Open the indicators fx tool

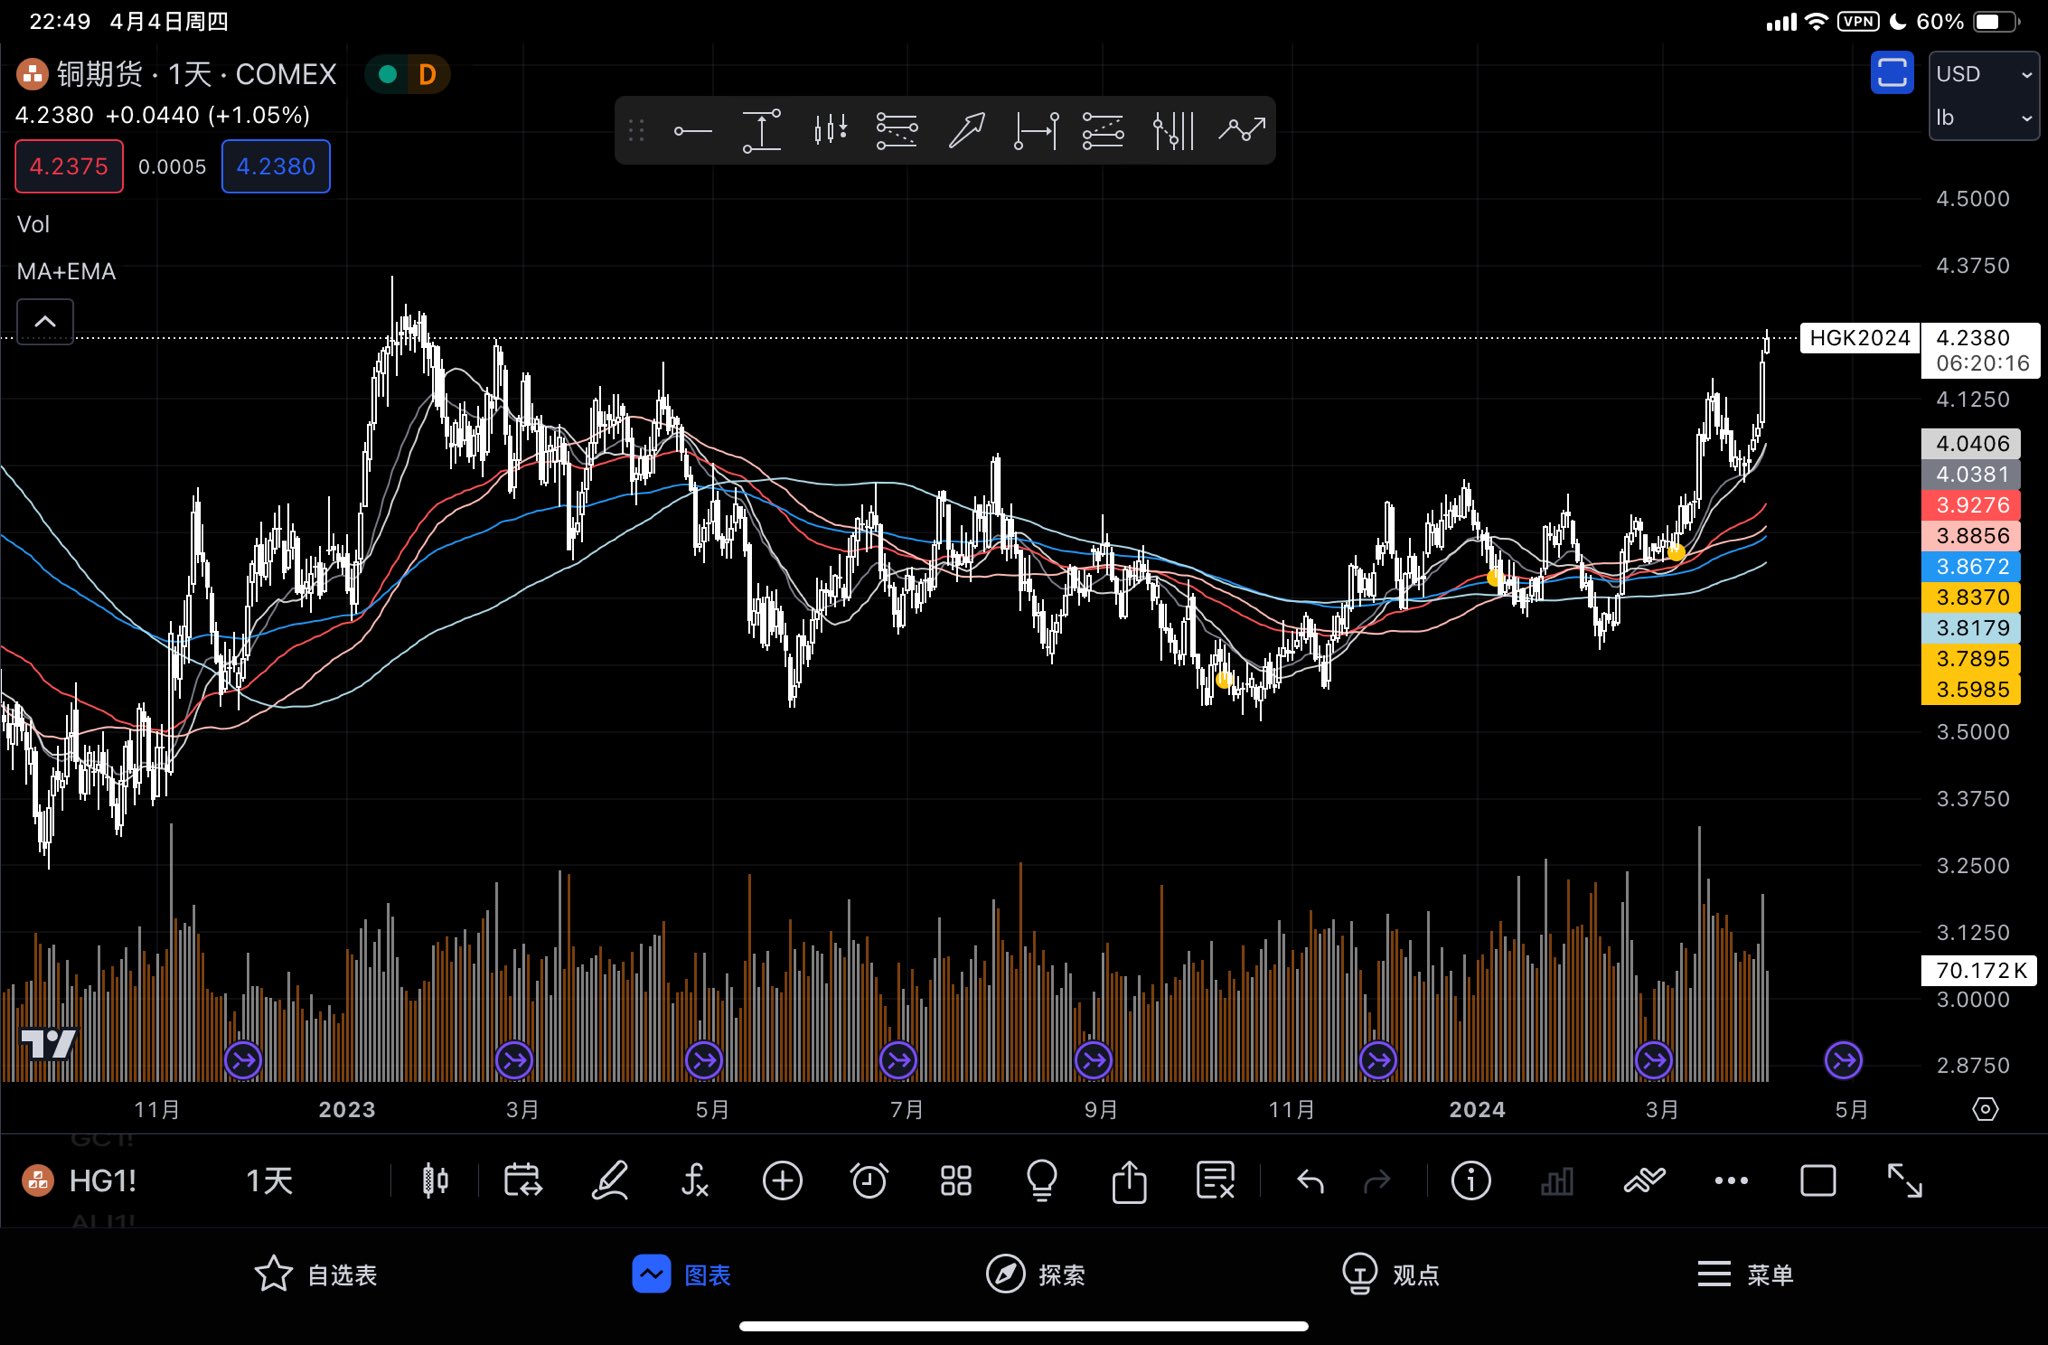(695, 1181)
